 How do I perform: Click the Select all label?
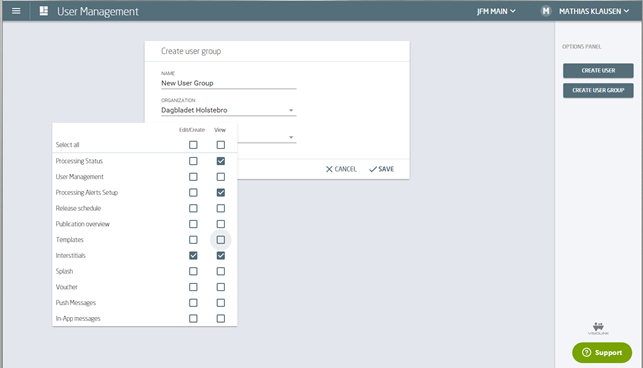tap(67, 145)
